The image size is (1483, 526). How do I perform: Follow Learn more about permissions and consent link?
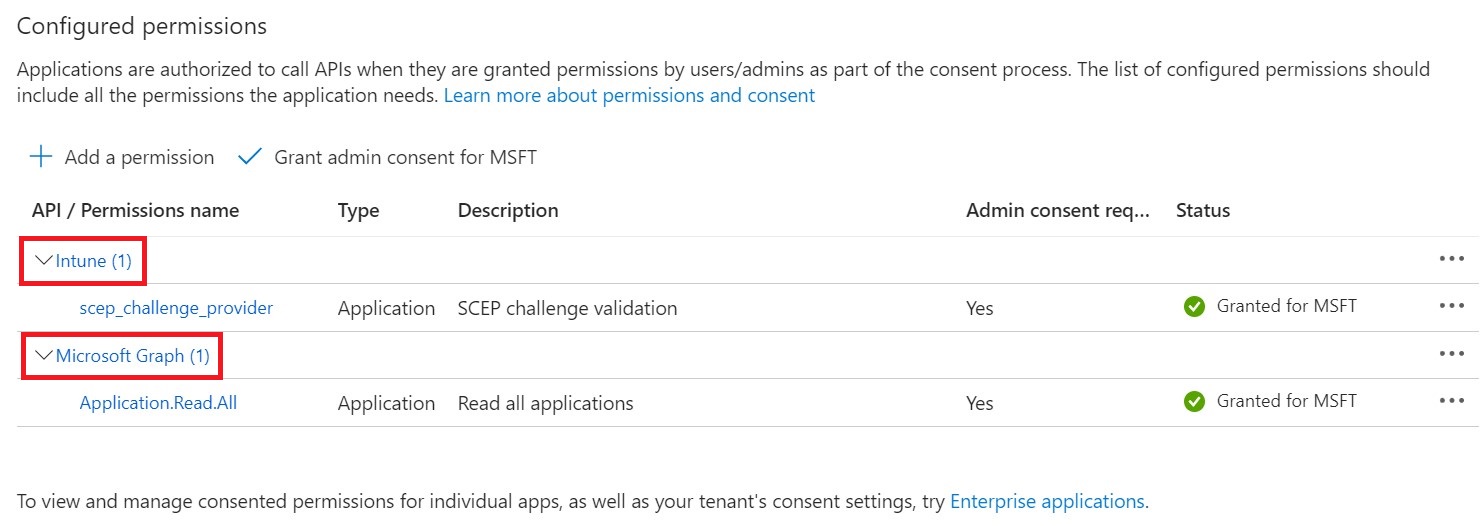[x=629, y=96]
